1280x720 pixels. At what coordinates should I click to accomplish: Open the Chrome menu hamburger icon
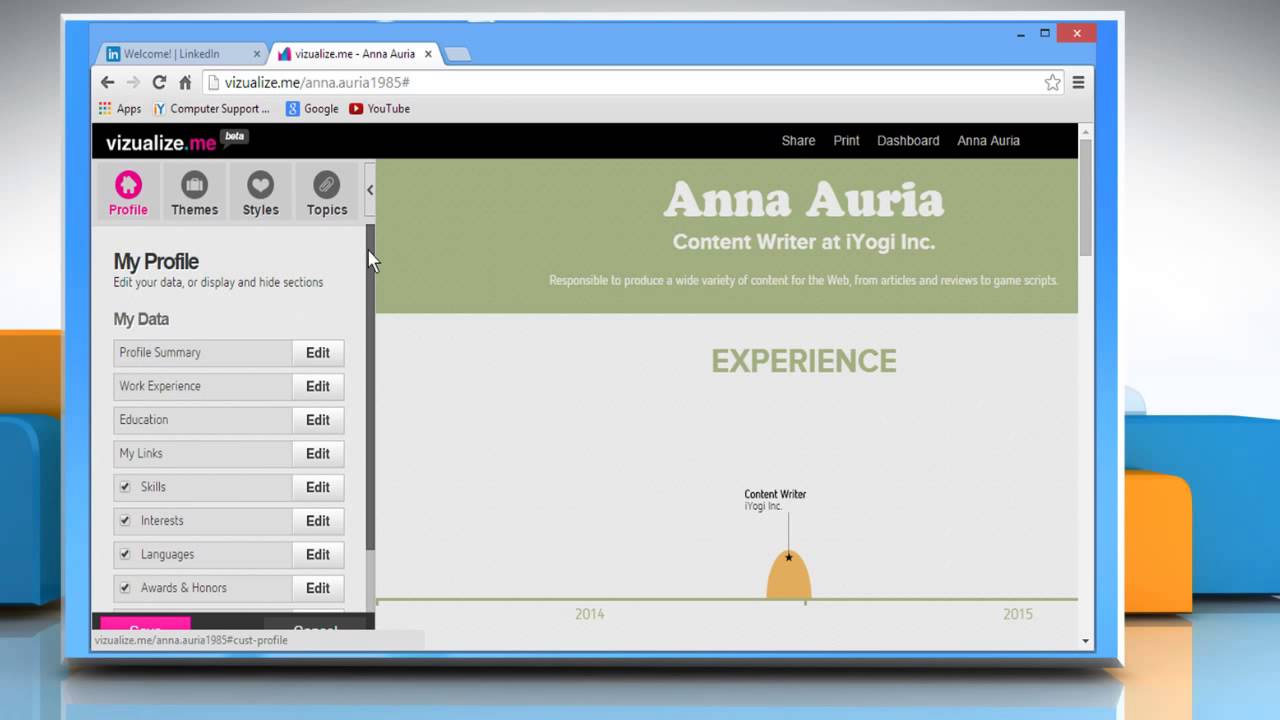pos(1078,83)
